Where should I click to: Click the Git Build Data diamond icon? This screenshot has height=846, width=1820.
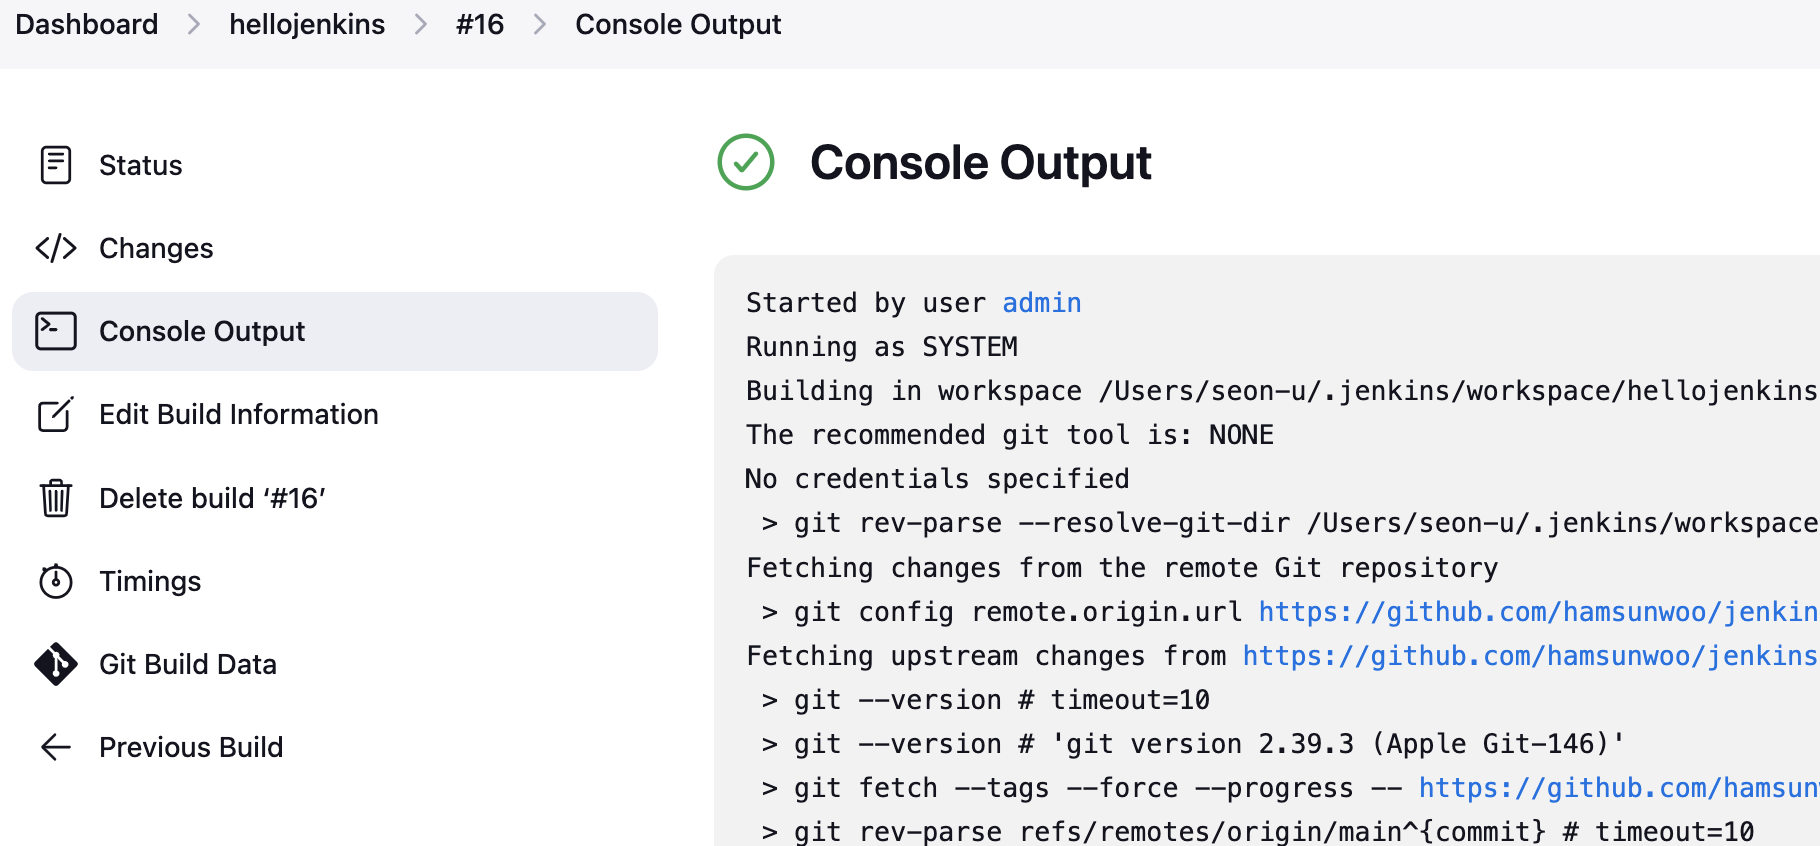pos(56,664)
